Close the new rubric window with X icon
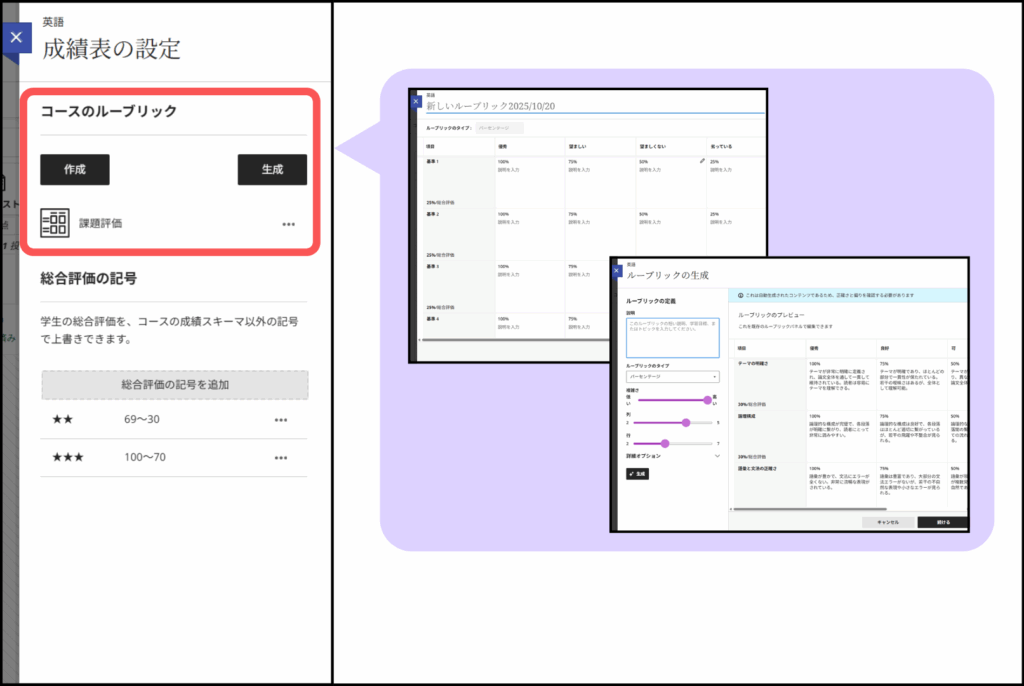The height and width of the screenshot is (686, 1024). [x=416, y=101]
